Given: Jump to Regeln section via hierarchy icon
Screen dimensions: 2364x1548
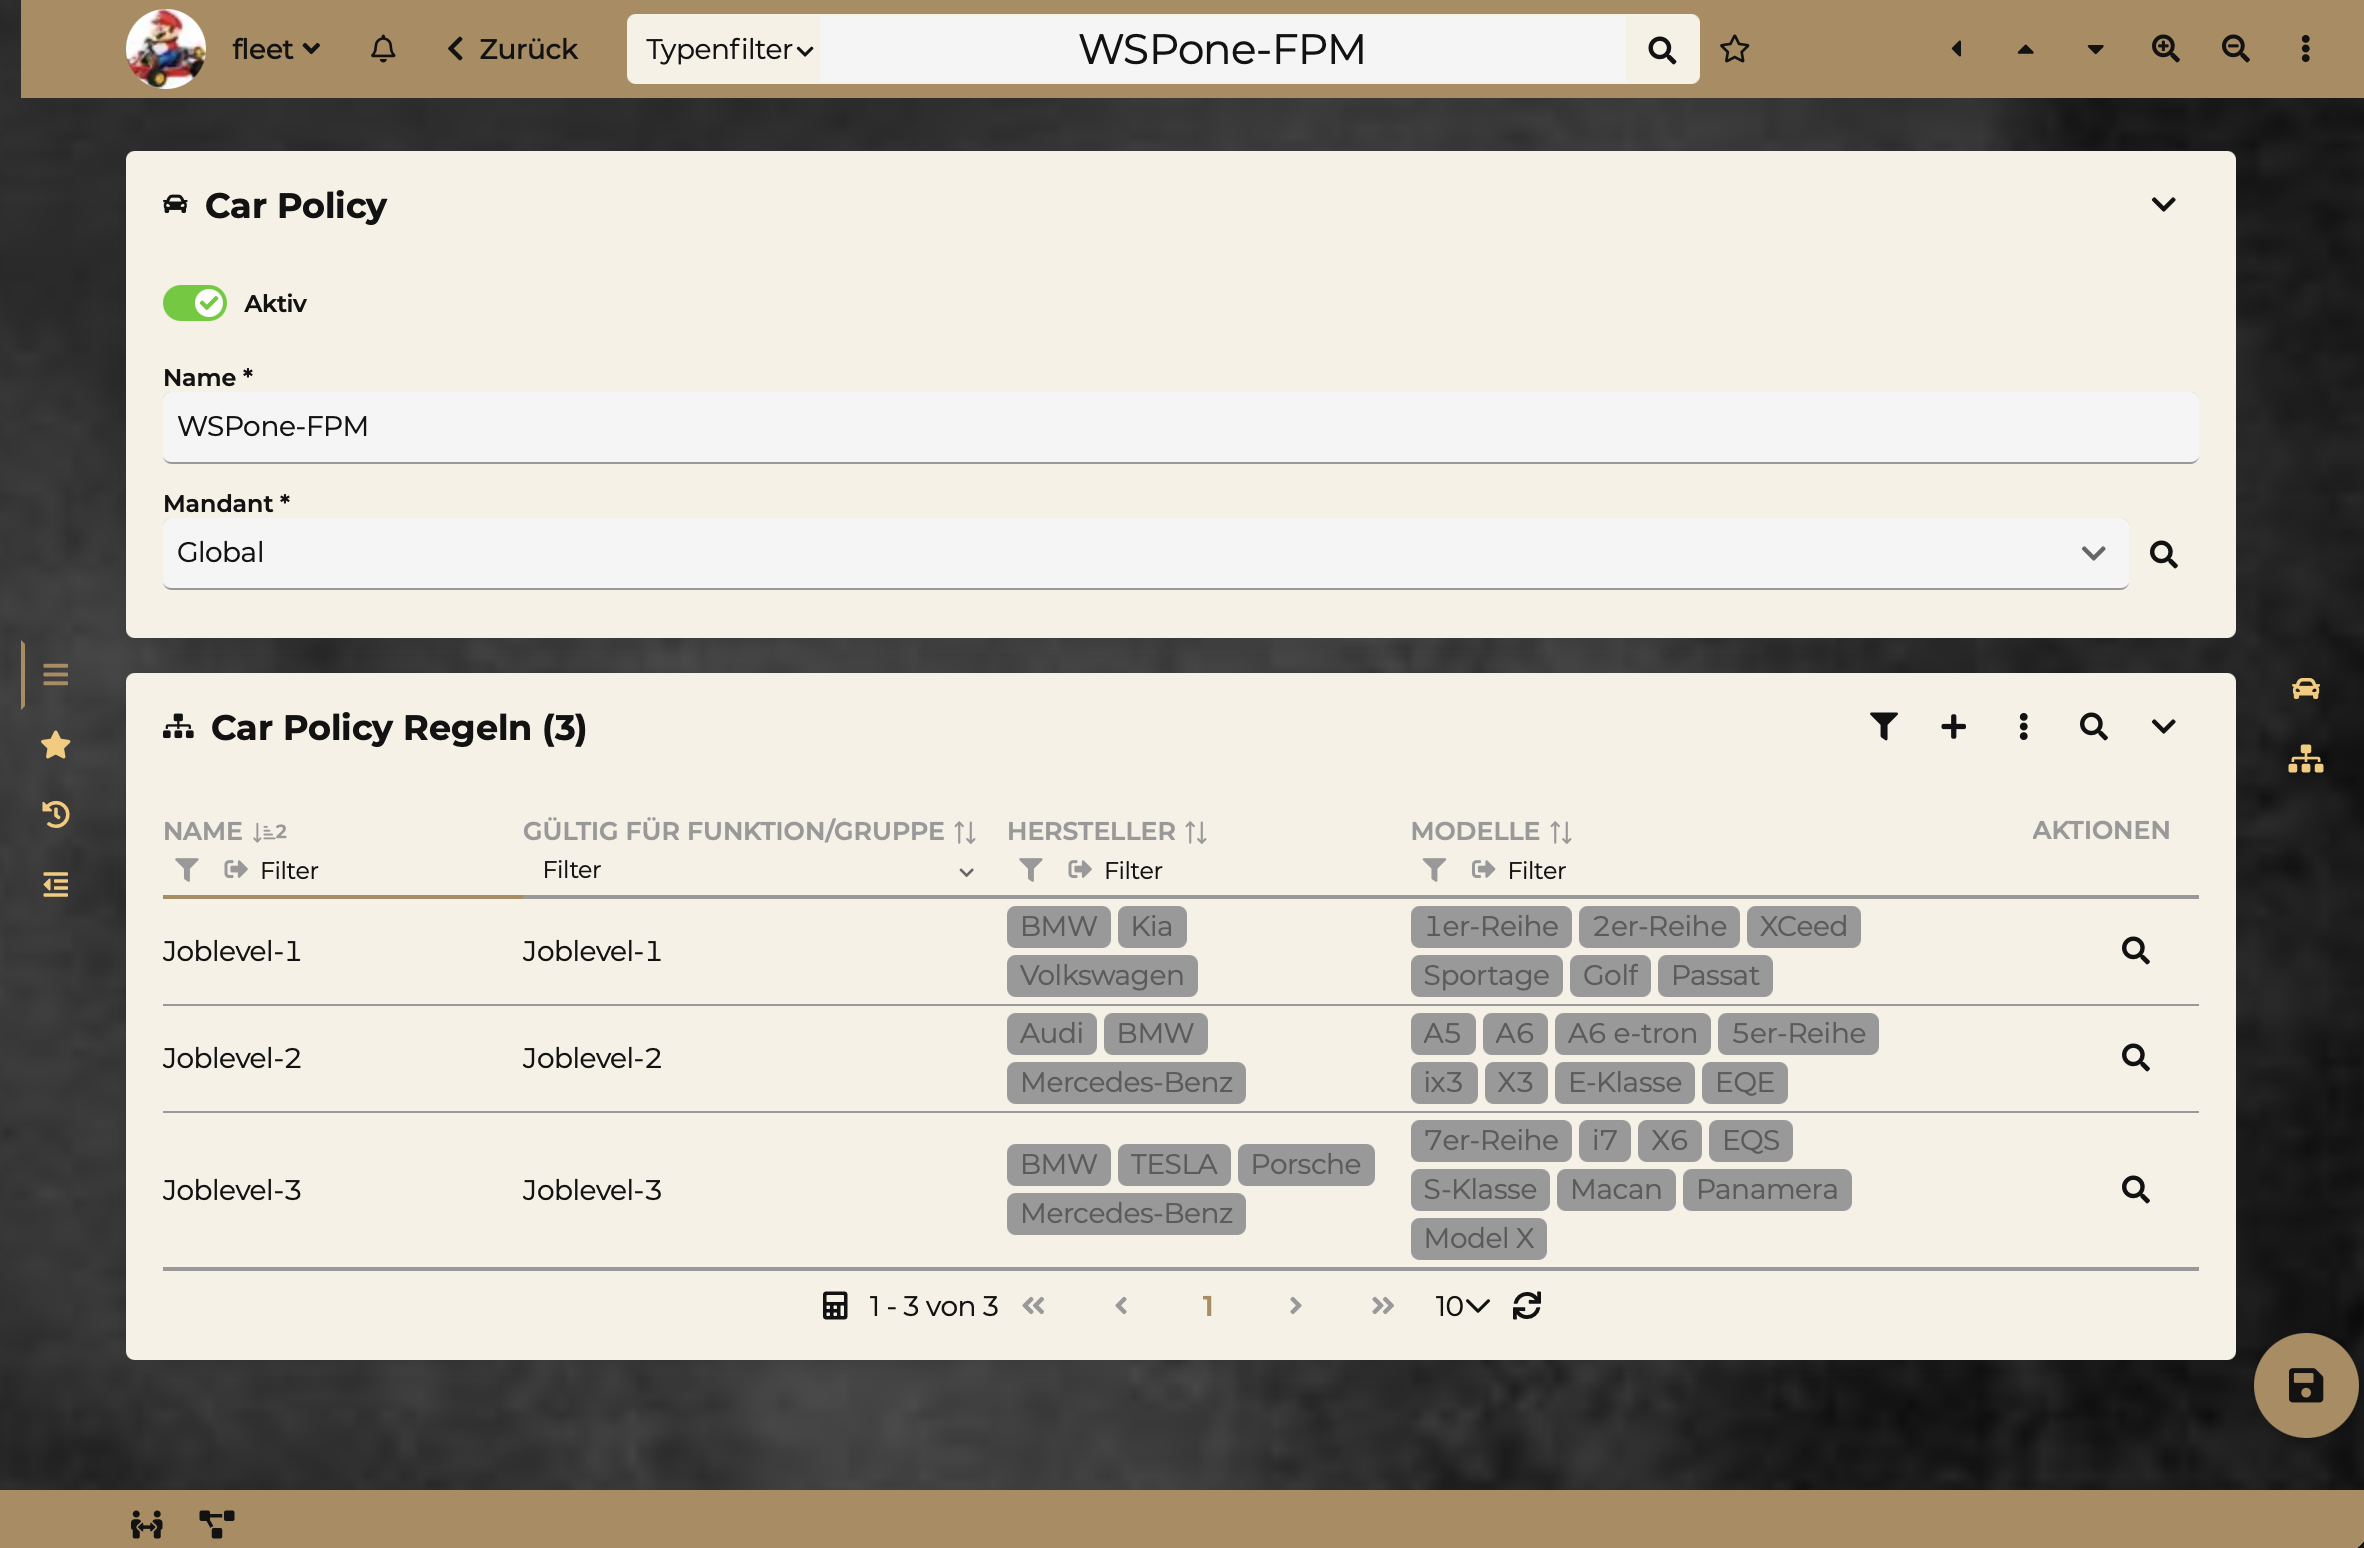Looking at the screenshot, I should (x=2305, y=759).
